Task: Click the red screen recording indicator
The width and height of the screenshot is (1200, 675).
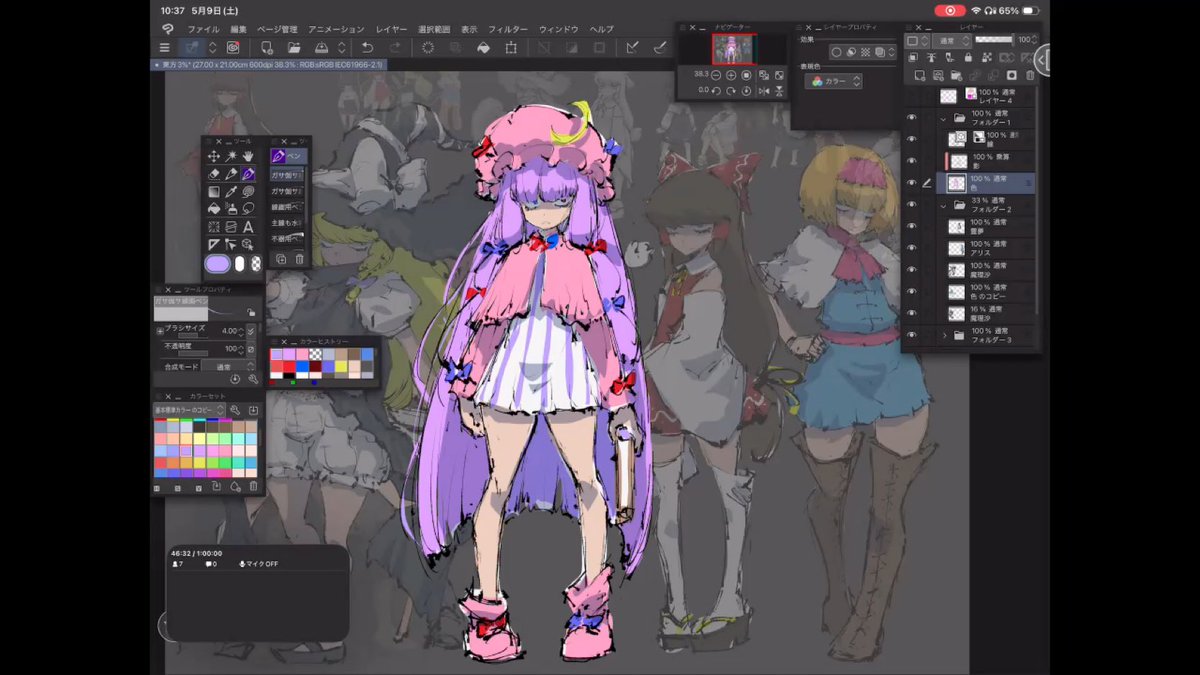Action: tap(949, 10)
